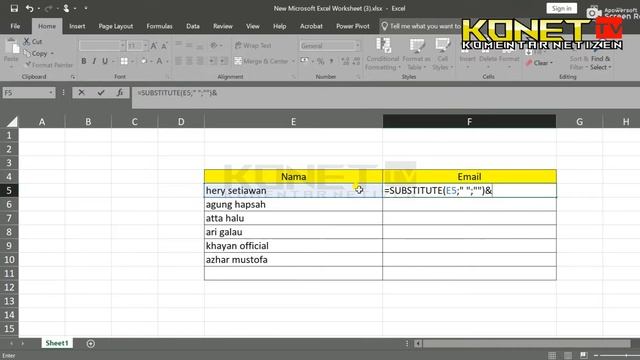Image resolution: width=640 pixels, height=360 pixels.
Task: Click cell 'khayan official'
Action: 293,246
